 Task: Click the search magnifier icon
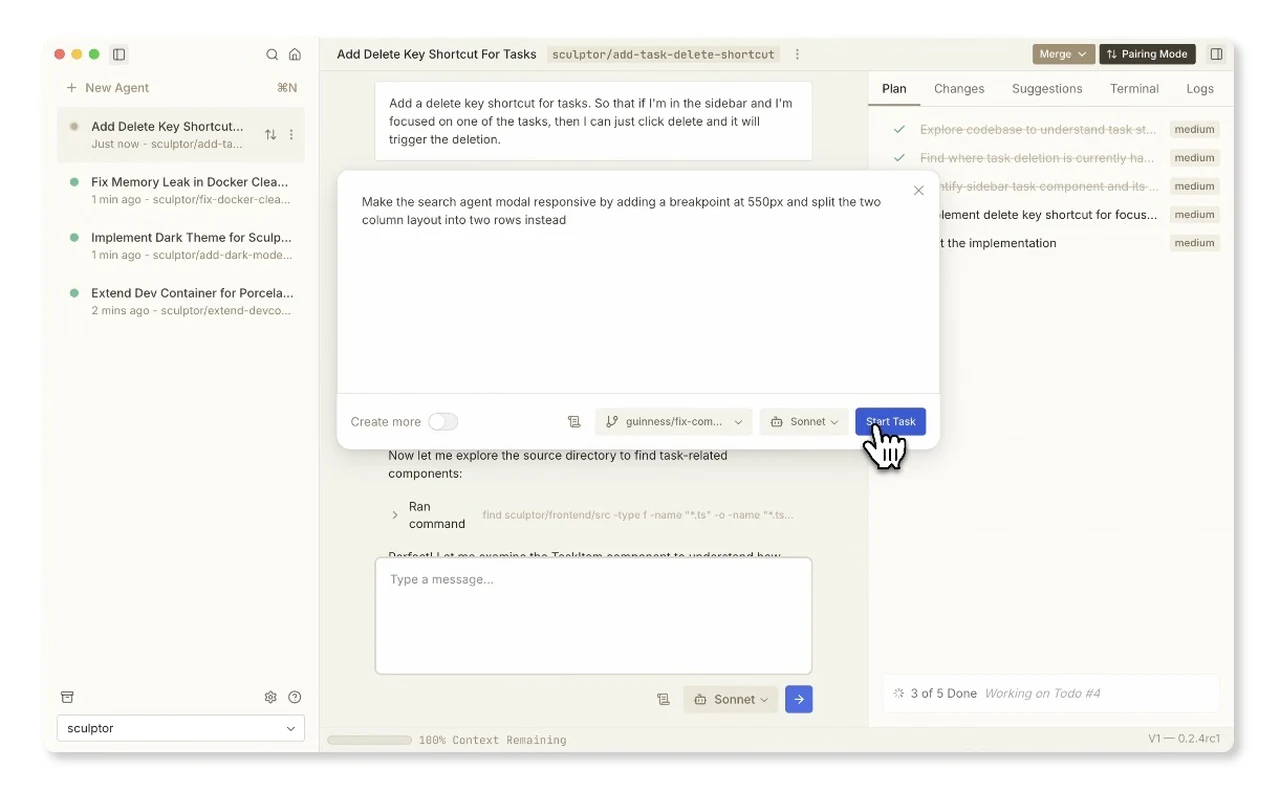click(x=271, y=54)
